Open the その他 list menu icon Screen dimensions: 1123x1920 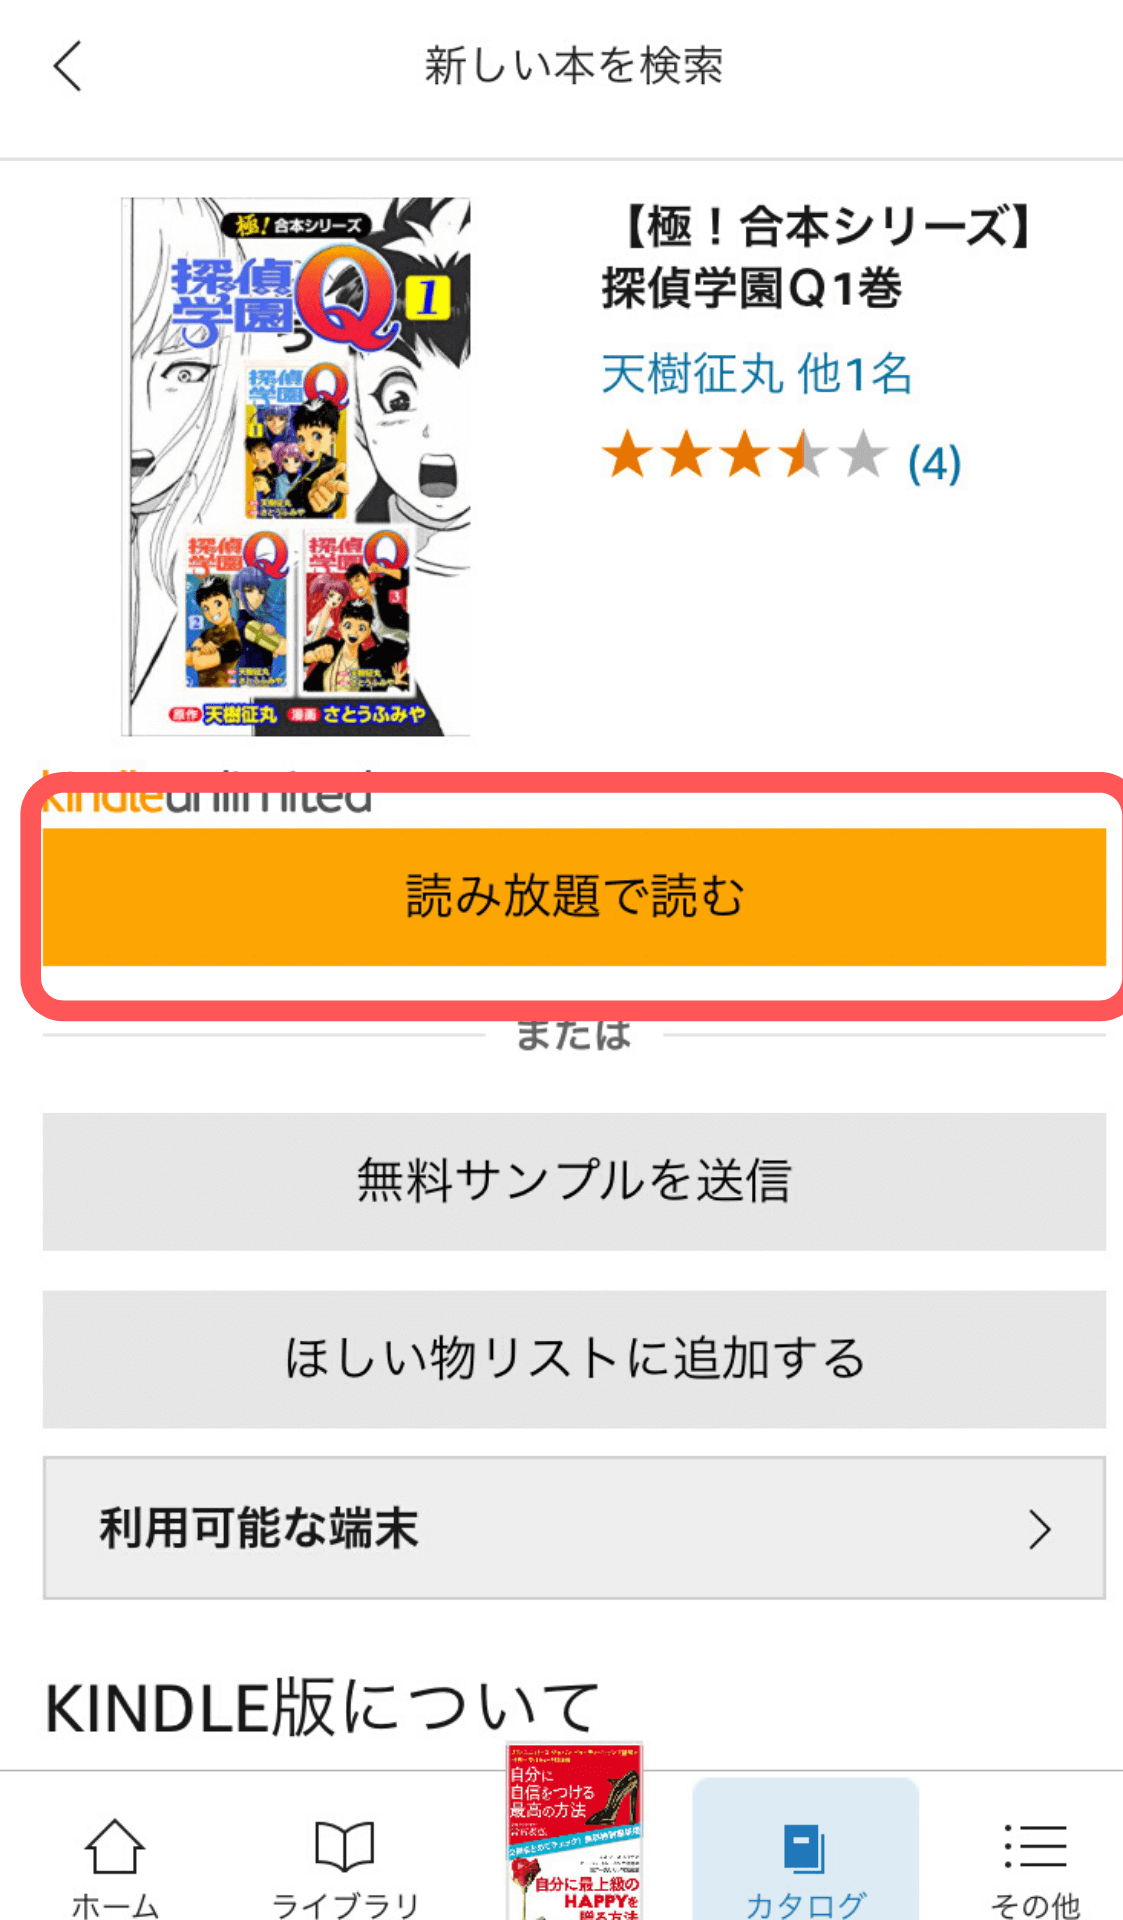1035,1846
